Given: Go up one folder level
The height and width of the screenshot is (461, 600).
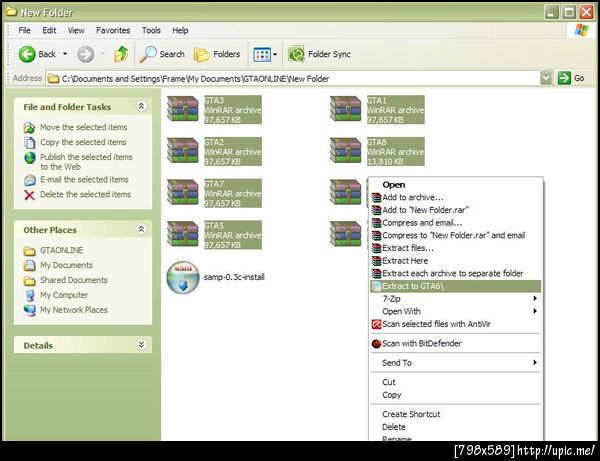Looking at the screenshot, I should 121,54.
